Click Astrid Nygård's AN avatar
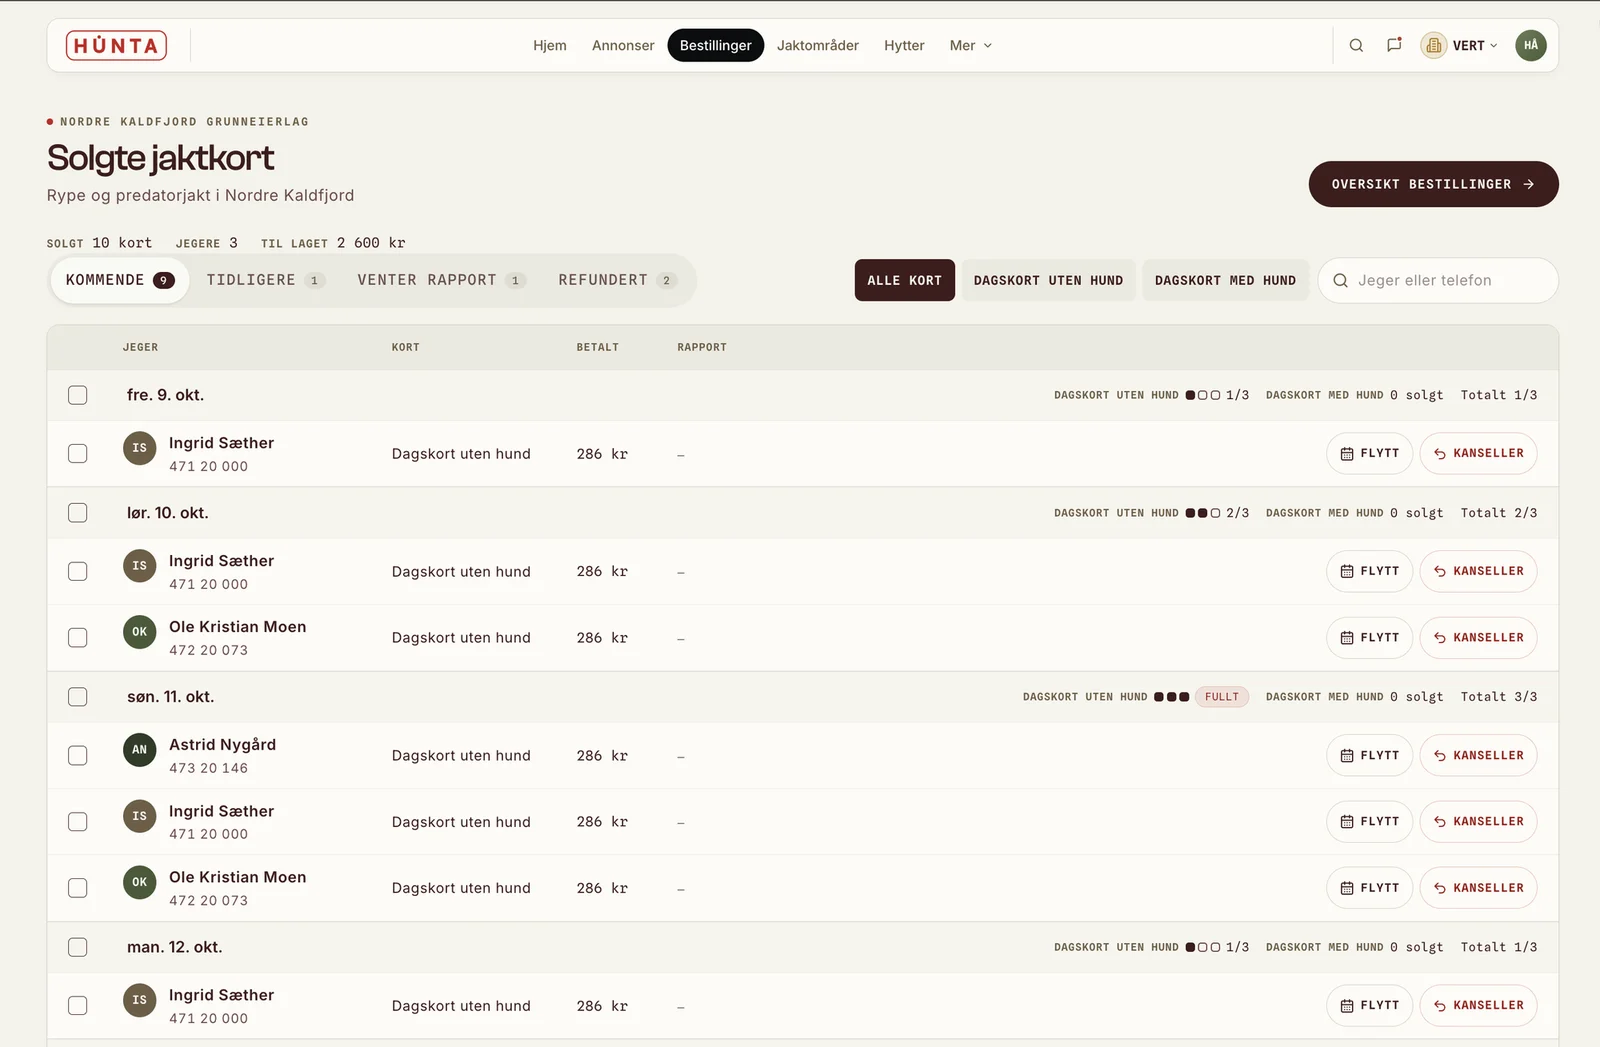 click(x=140, y=750)
